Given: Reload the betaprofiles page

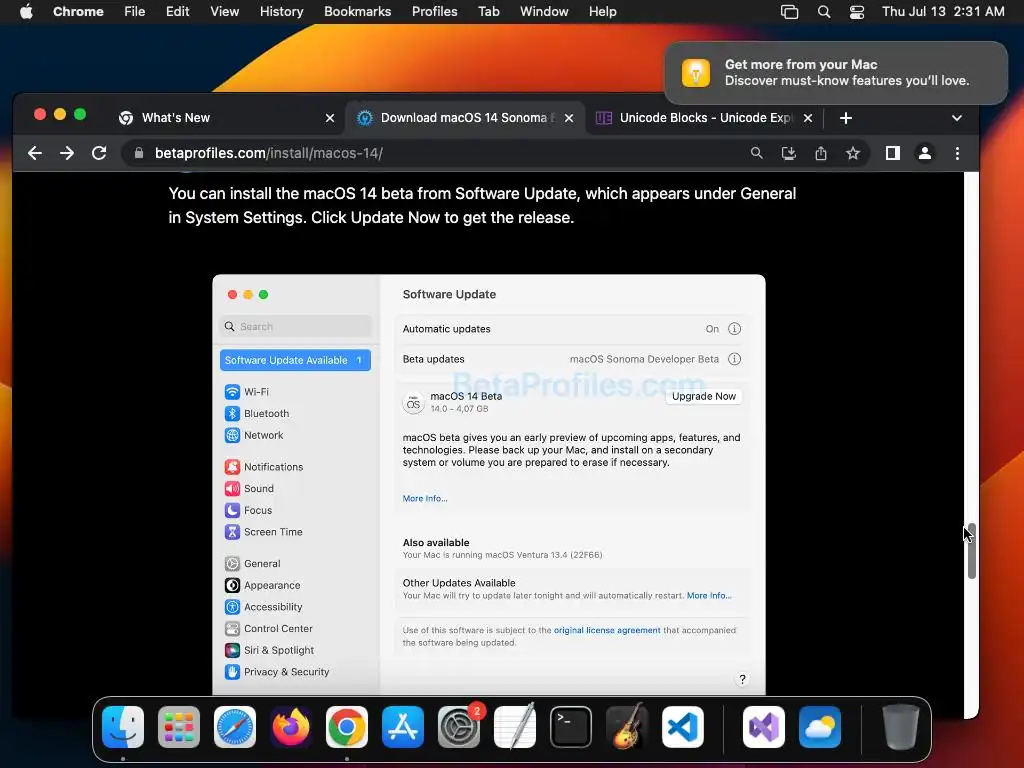Looking at the screenshot, I should (99, 153).
